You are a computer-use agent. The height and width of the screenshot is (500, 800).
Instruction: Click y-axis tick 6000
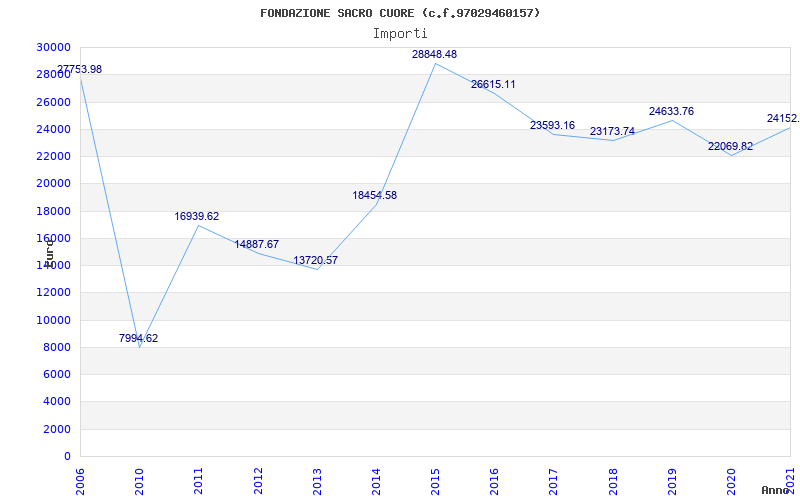57,374
